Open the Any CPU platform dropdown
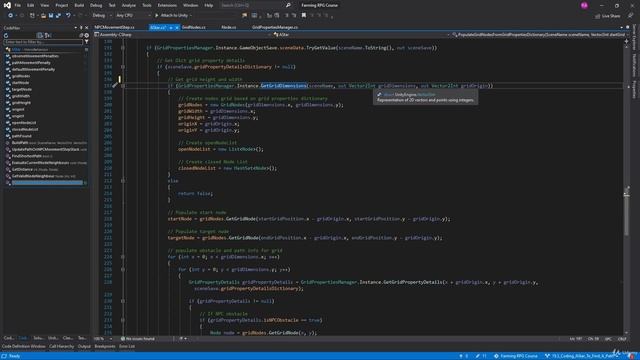640x360 pixels. 133,16
